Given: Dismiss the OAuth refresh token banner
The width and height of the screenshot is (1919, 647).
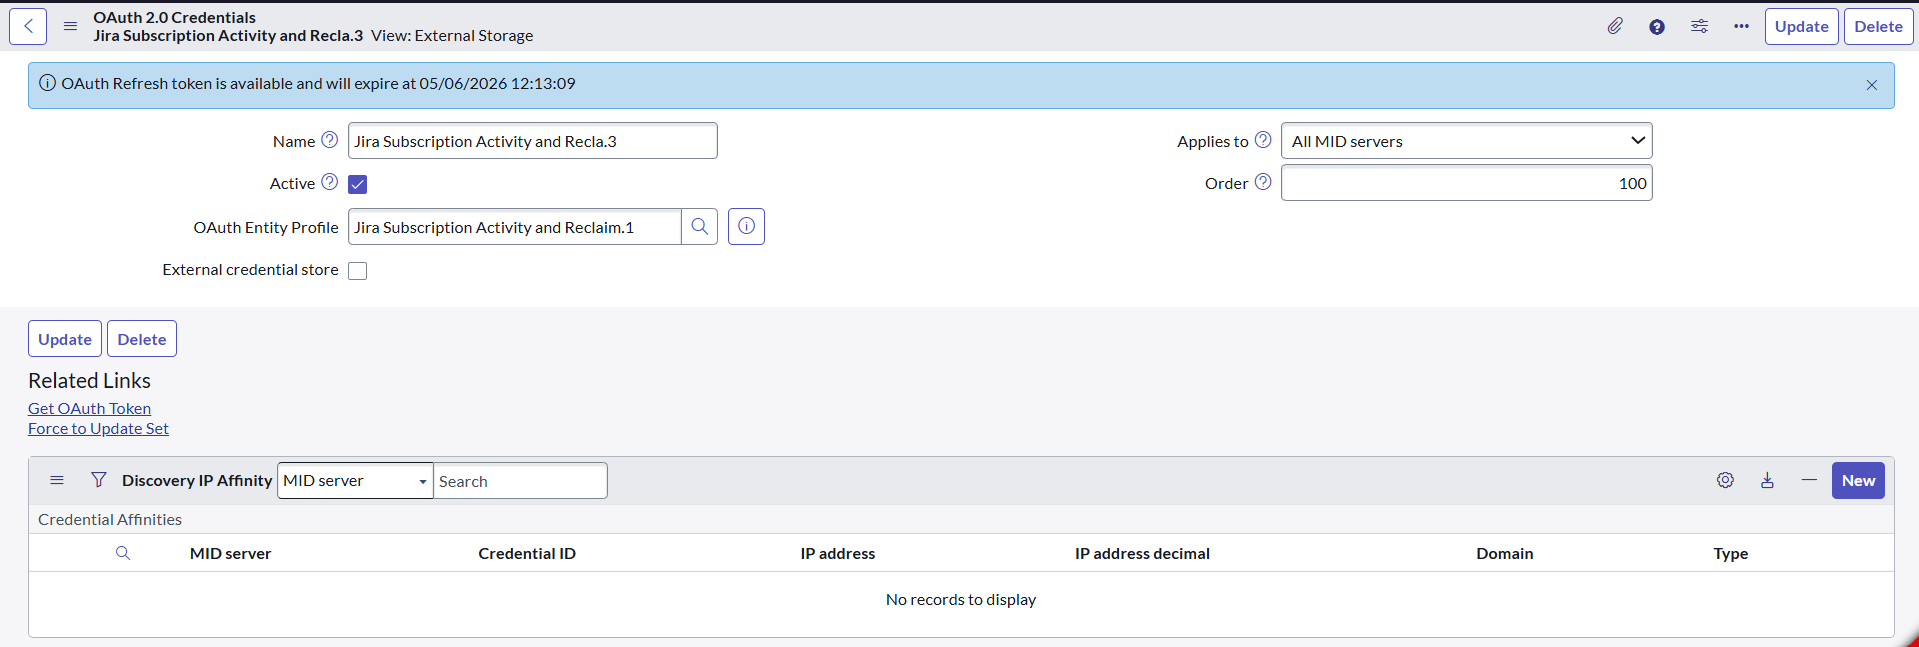Looking at the screenshot, I should click(x=1872, y=85).
